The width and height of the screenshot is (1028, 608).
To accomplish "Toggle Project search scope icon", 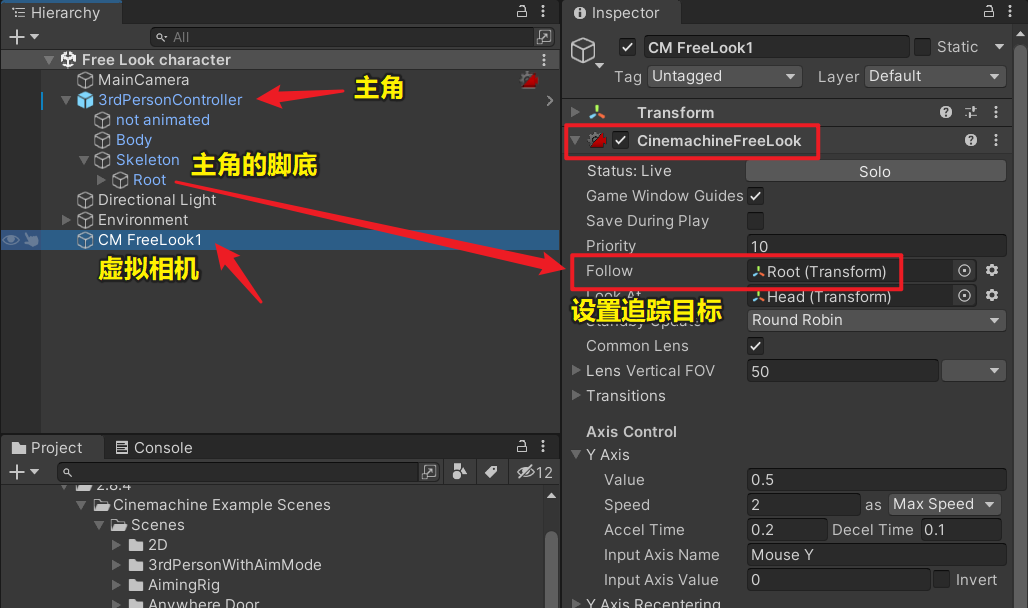I will pyautogui.click(x=429, y=472).
